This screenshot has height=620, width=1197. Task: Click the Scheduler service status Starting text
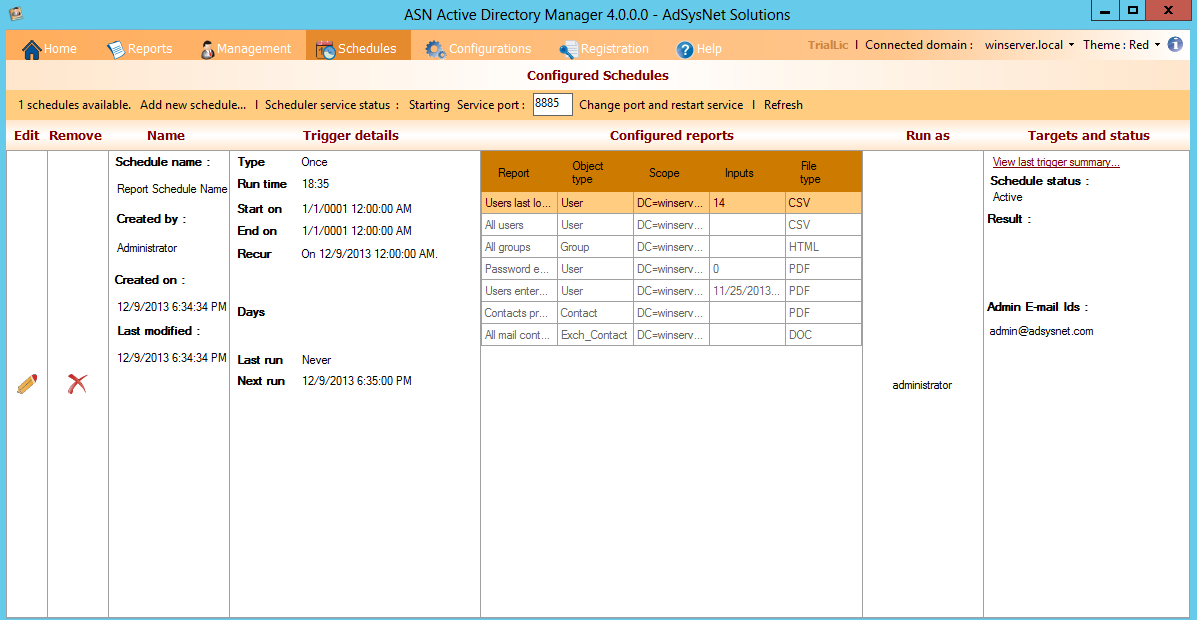click(429, 105)
